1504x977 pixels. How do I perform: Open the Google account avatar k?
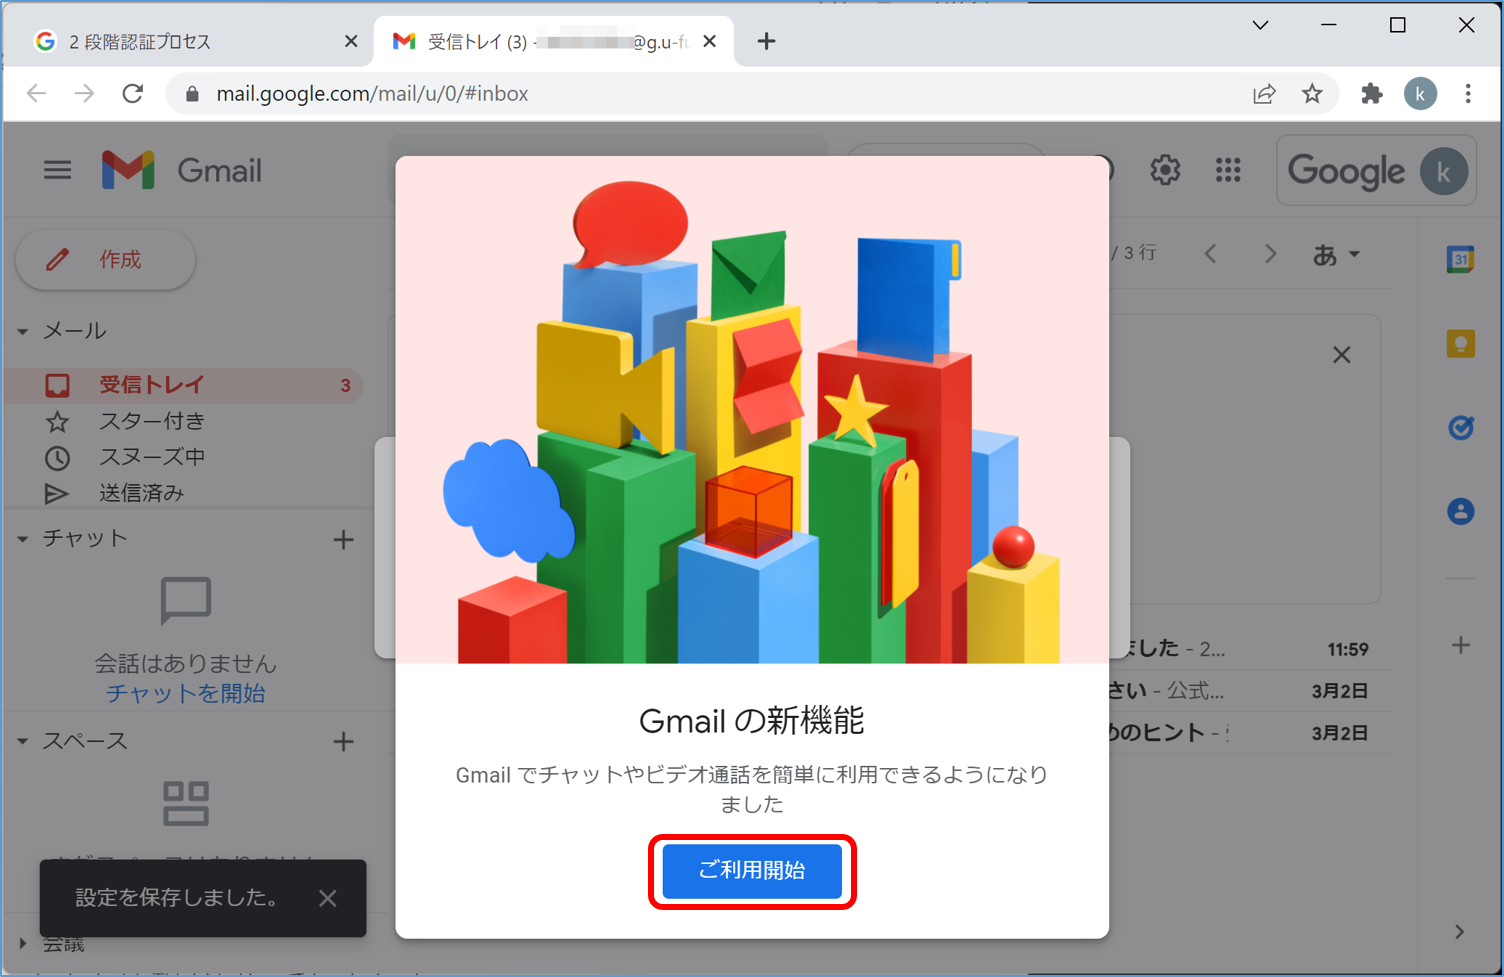pos(1444,171)
